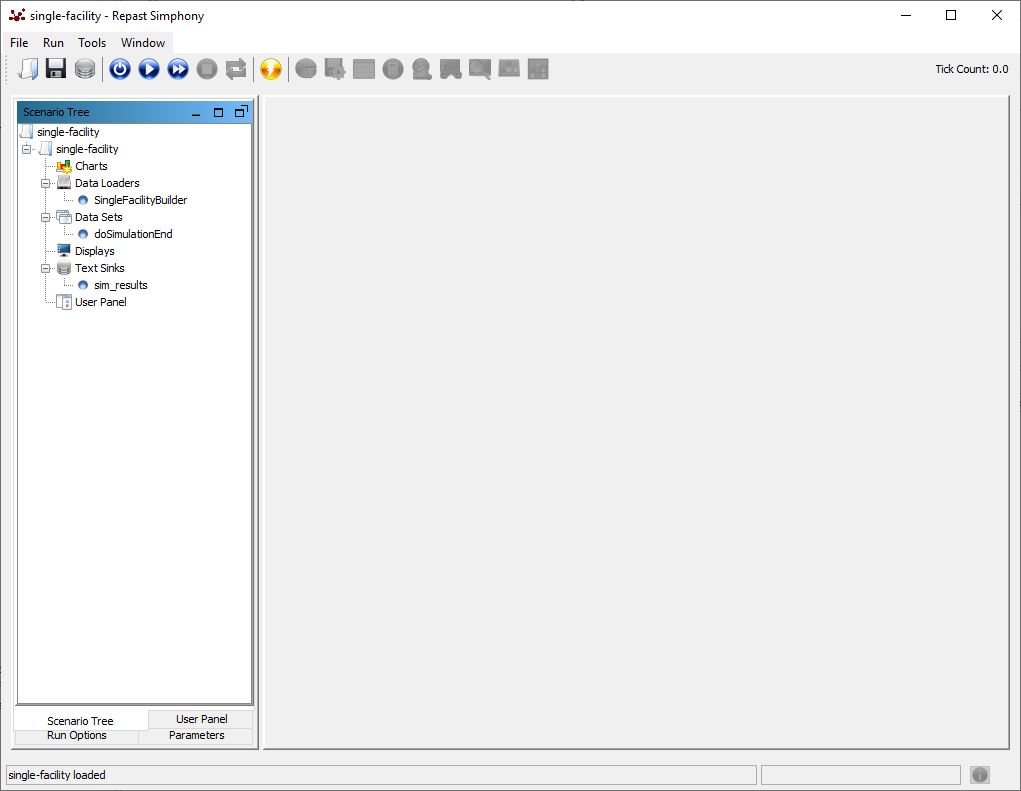The image size is (1021, 791).
Task: Collapse the Data Loaders tree node
Action: (46, 183)
